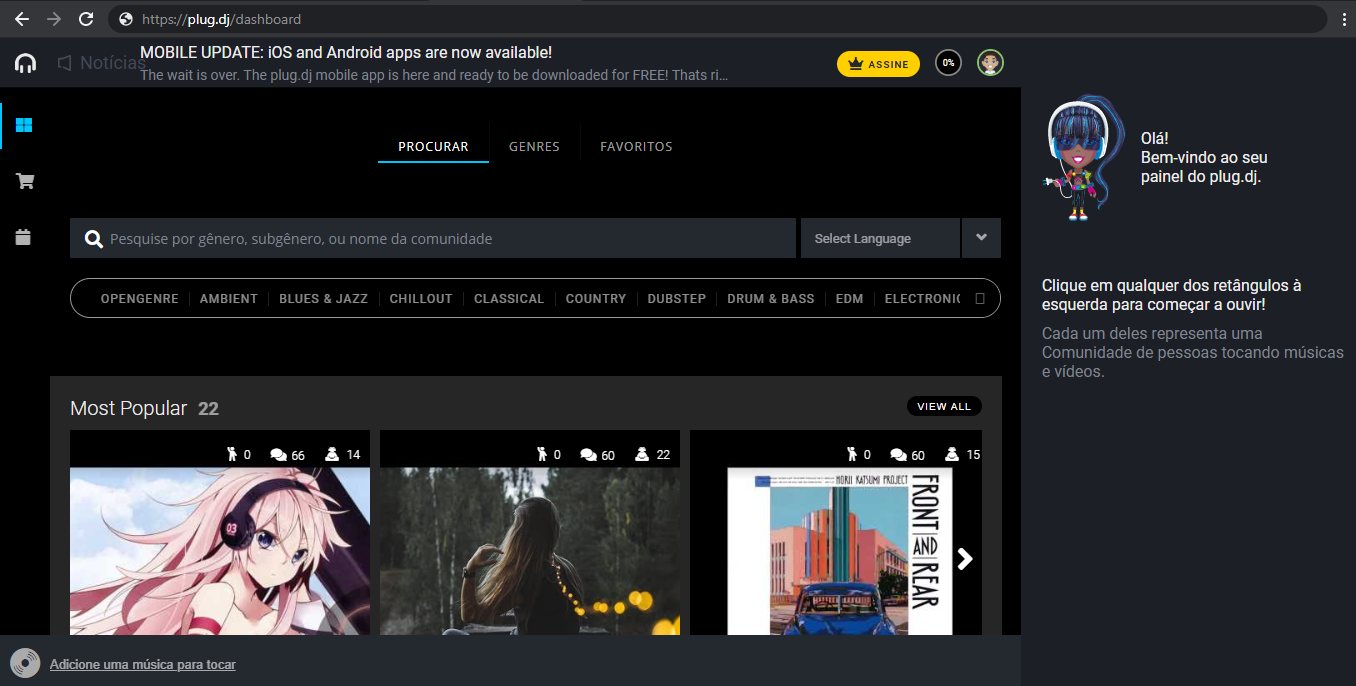Click the 'Most Popular' heading
This screenshot has height=686, width=1356.
pyautogui.click(x=128, y=408)
